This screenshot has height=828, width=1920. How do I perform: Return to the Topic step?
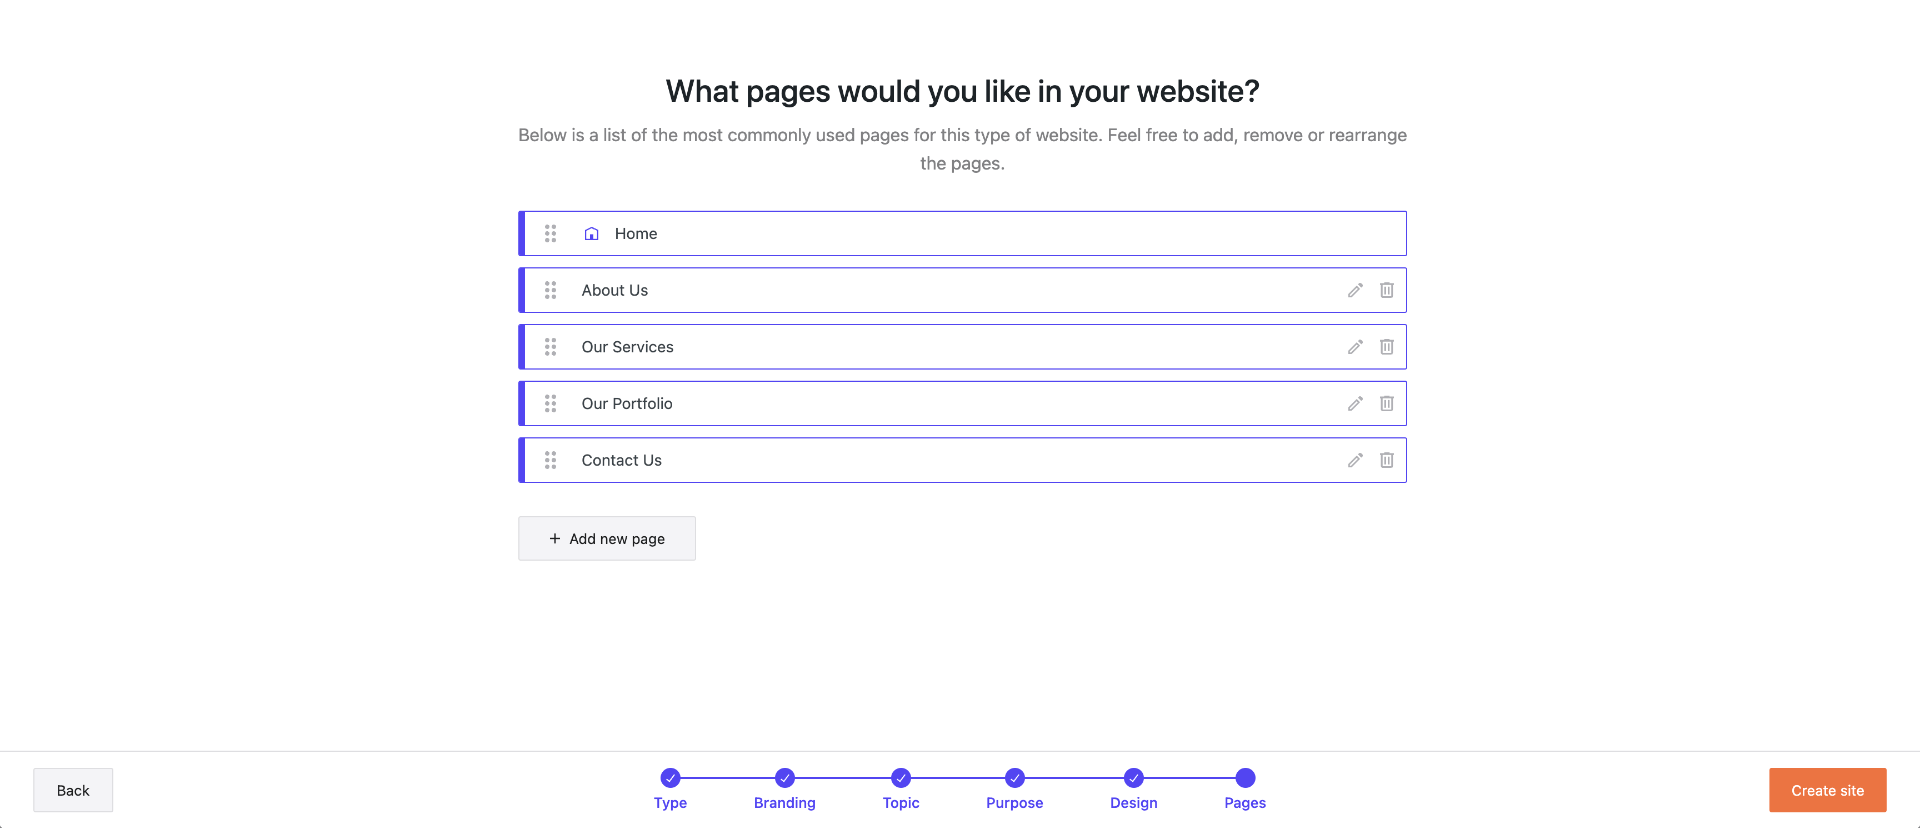tap(901, 778)
